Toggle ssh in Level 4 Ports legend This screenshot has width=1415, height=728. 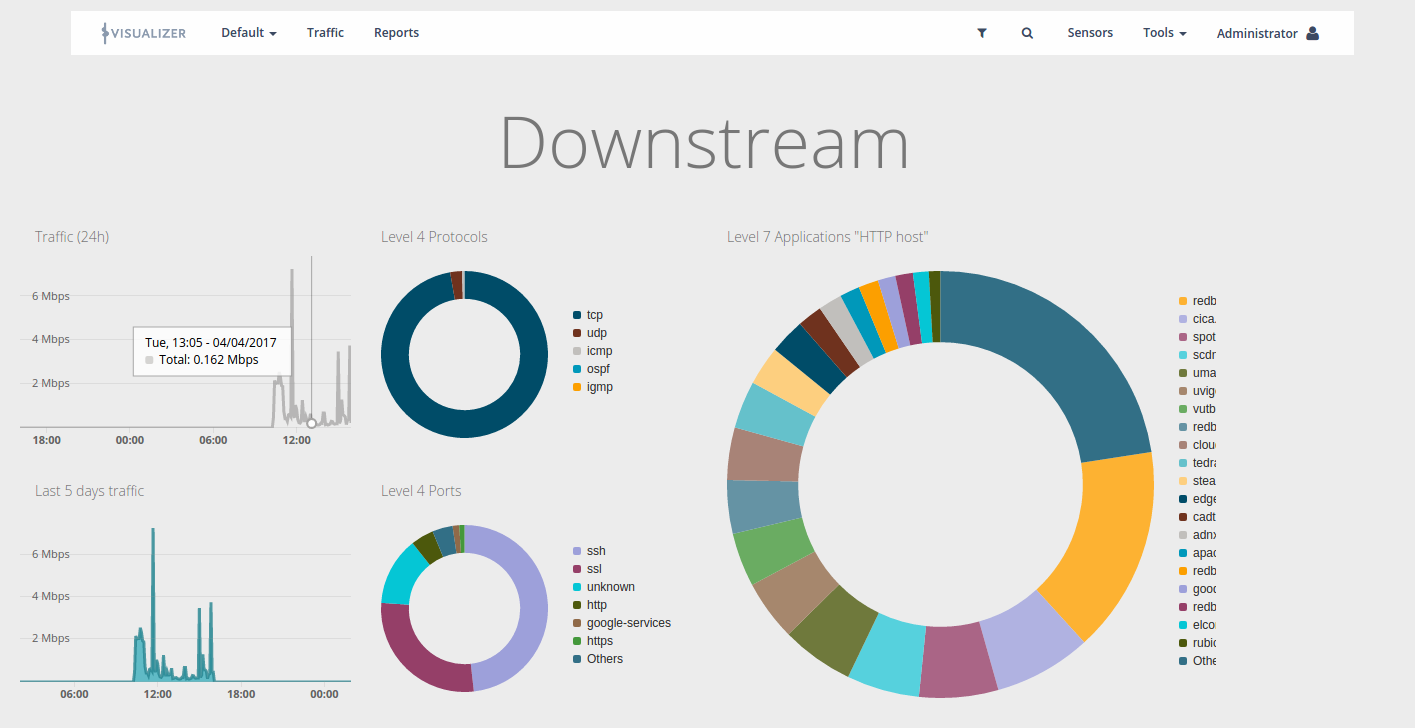589,551
